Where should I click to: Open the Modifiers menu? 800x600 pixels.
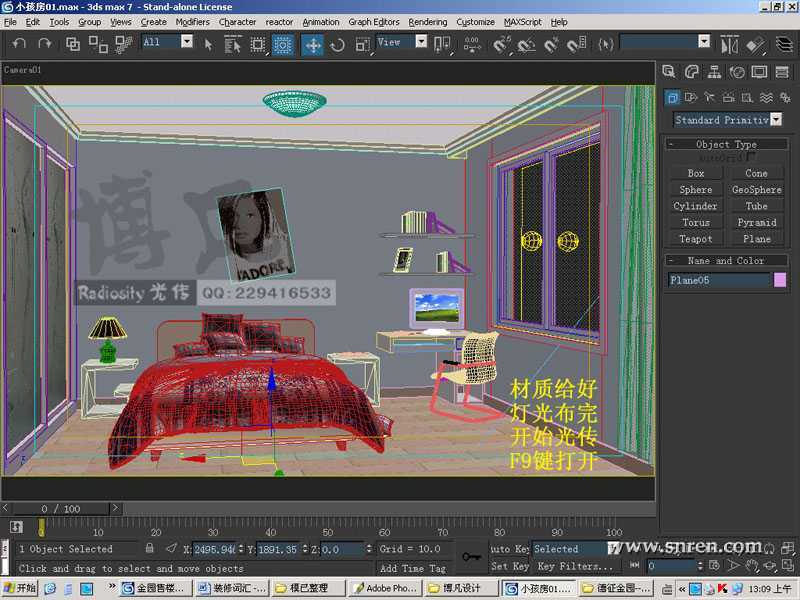(192, 22)
